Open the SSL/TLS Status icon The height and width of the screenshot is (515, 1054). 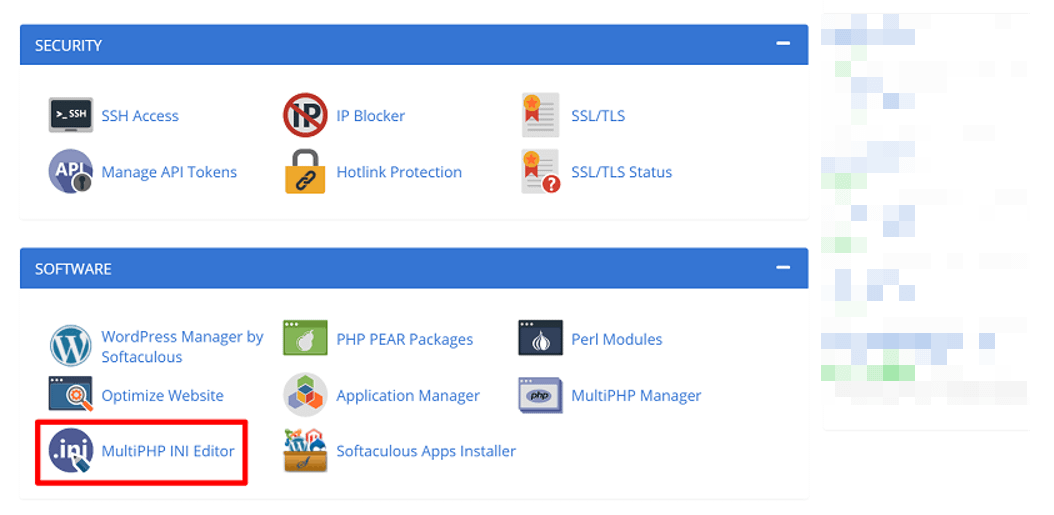[x=540, y=172]
